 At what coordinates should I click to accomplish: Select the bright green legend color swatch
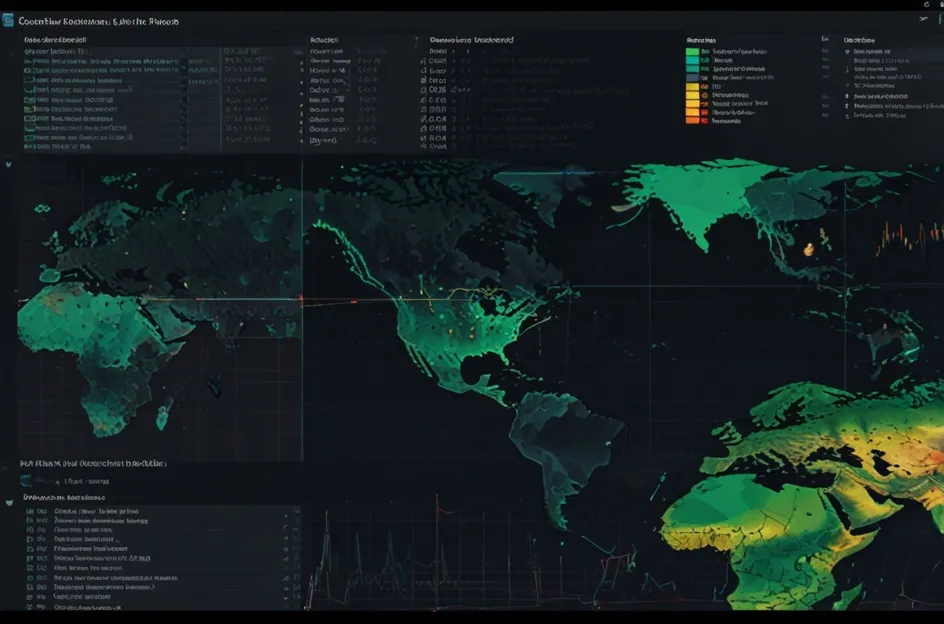point(692,50)
